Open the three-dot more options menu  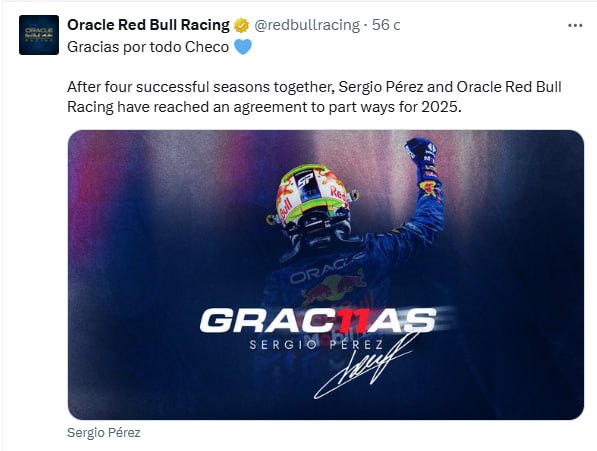pyautogui.click(x=575, y=25)
